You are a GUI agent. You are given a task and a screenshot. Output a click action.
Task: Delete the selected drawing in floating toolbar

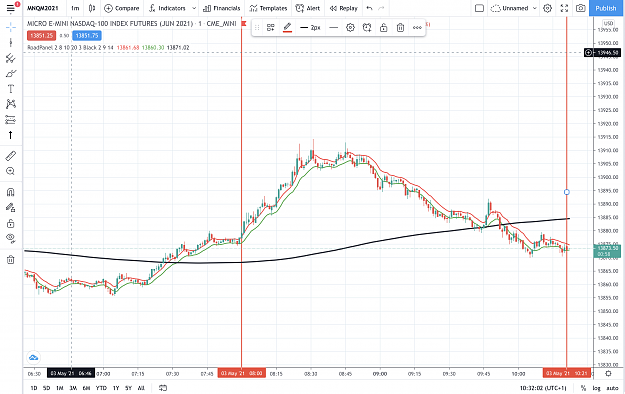click(x=400, y=28)
